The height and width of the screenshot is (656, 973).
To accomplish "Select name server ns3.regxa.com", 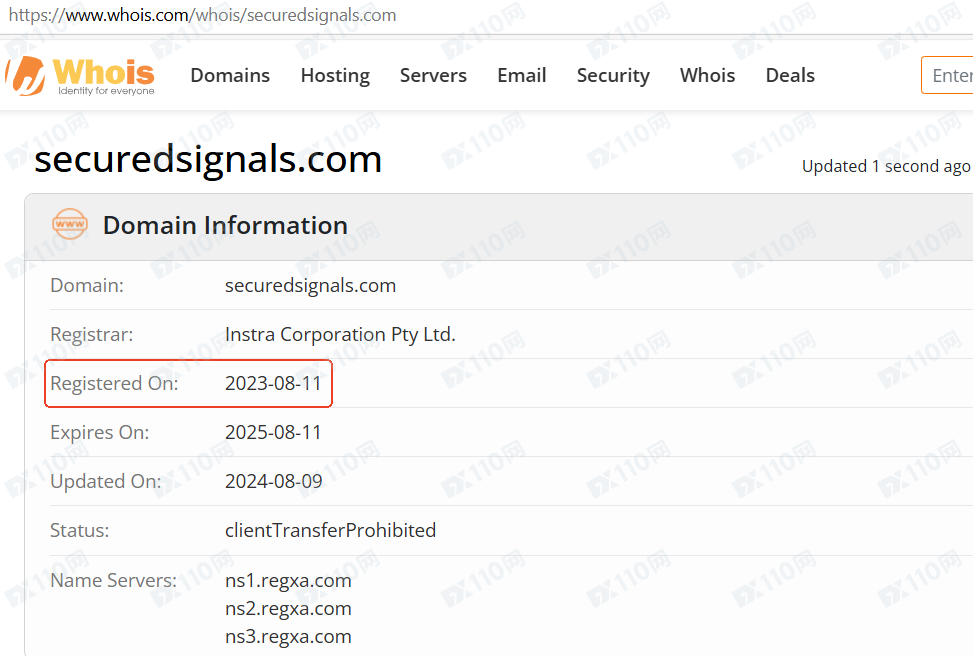I will (x=288, y=637).
